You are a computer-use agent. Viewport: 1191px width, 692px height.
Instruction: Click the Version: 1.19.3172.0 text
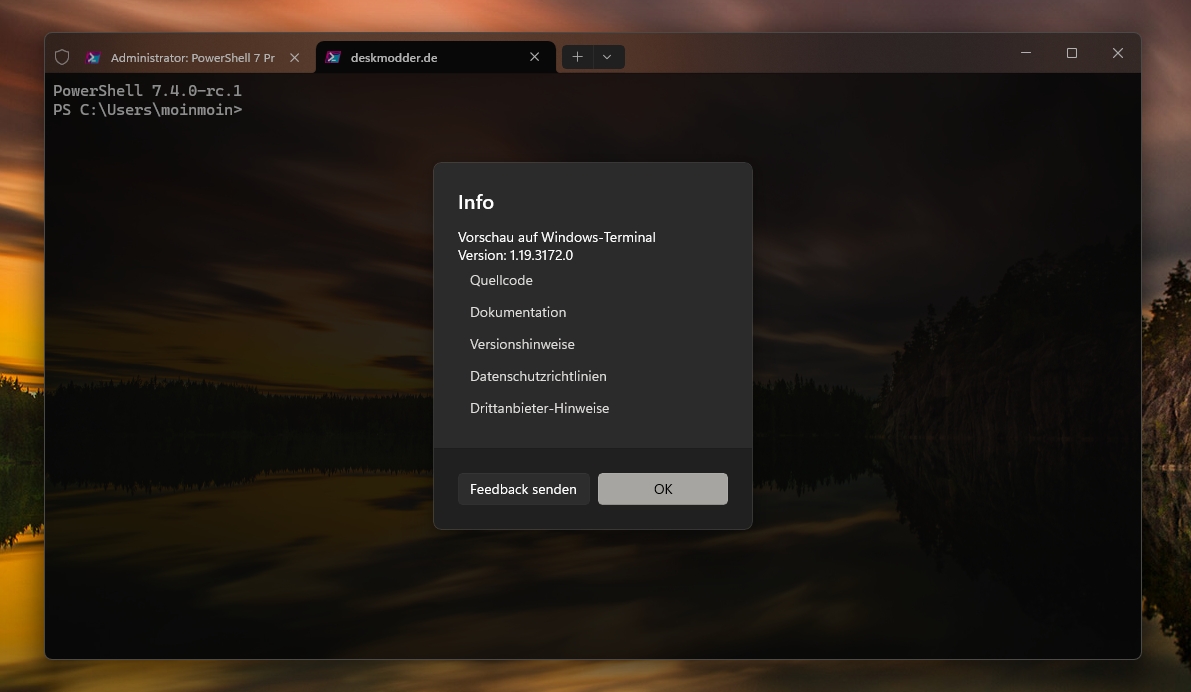coord(516,255)
